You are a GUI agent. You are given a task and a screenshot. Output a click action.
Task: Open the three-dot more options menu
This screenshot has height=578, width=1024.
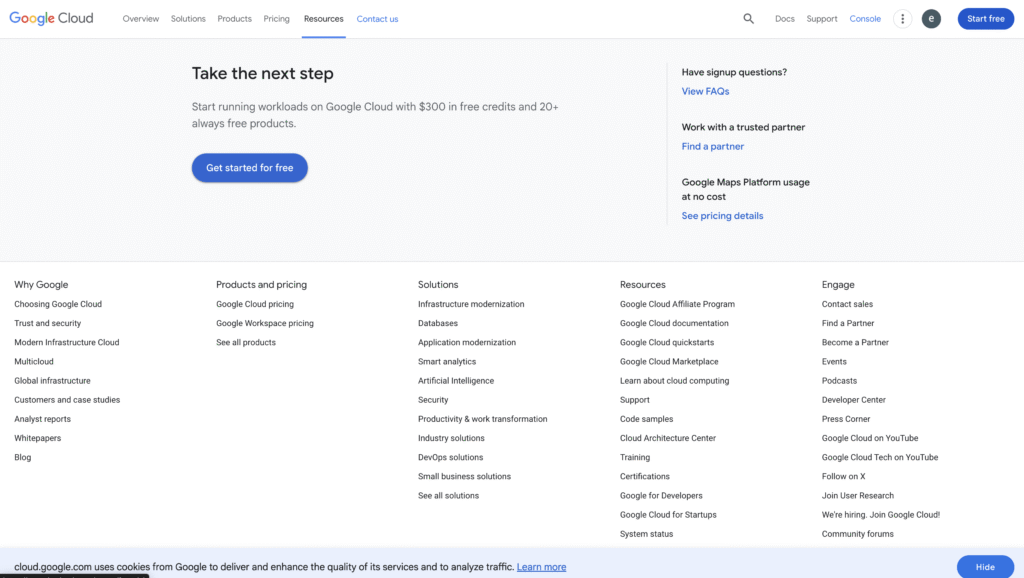point(902,18)
